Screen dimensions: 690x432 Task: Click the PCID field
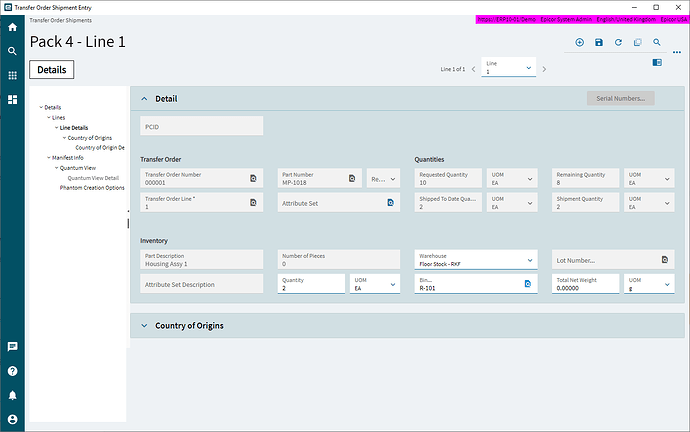[202, 126]
